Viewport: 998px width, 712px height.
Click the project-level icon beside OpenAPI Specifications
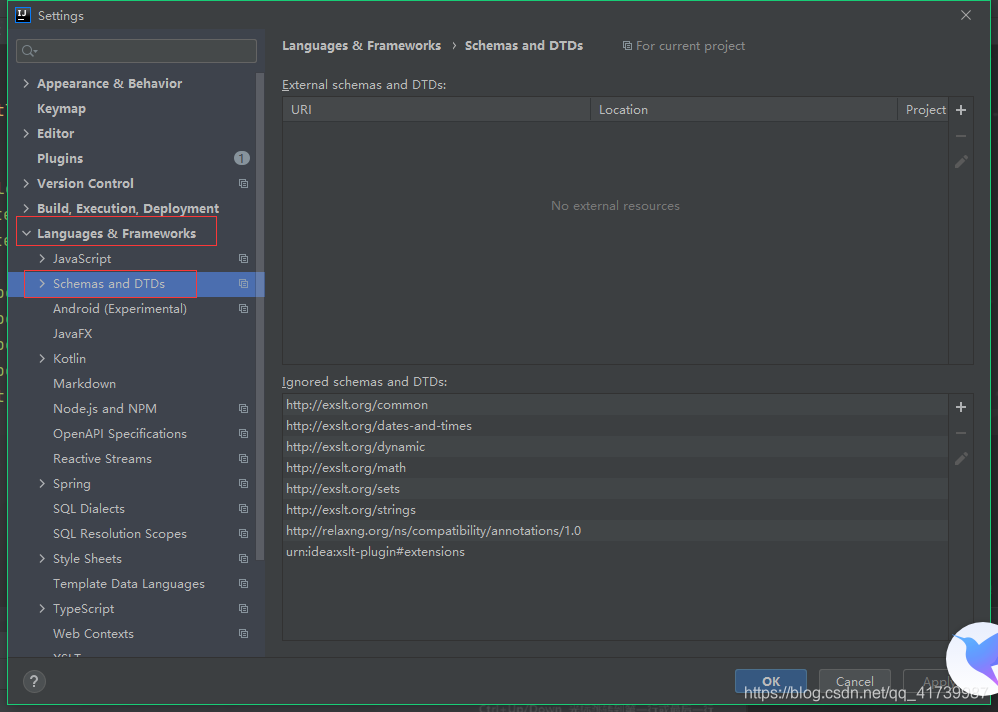[243, 433]
